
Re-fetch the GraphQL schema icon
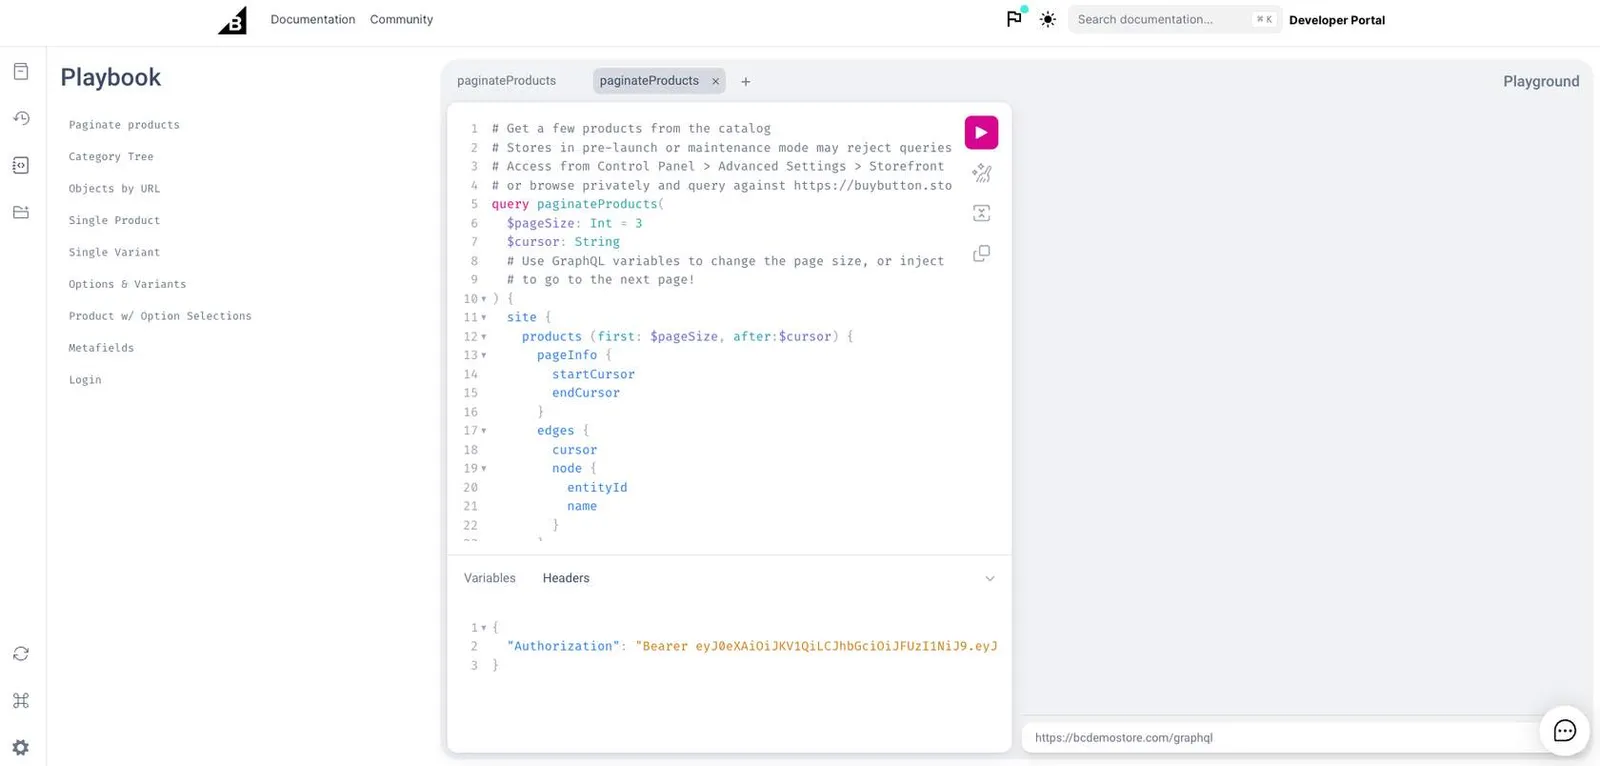click(x=21, y=654)
